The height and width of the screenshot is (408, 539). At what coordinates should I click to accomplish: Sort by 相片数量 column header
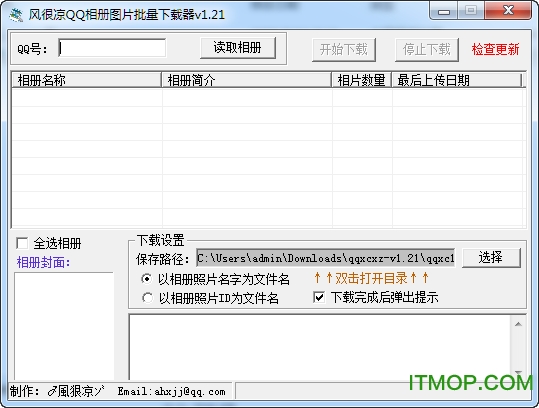click(362, 80)
